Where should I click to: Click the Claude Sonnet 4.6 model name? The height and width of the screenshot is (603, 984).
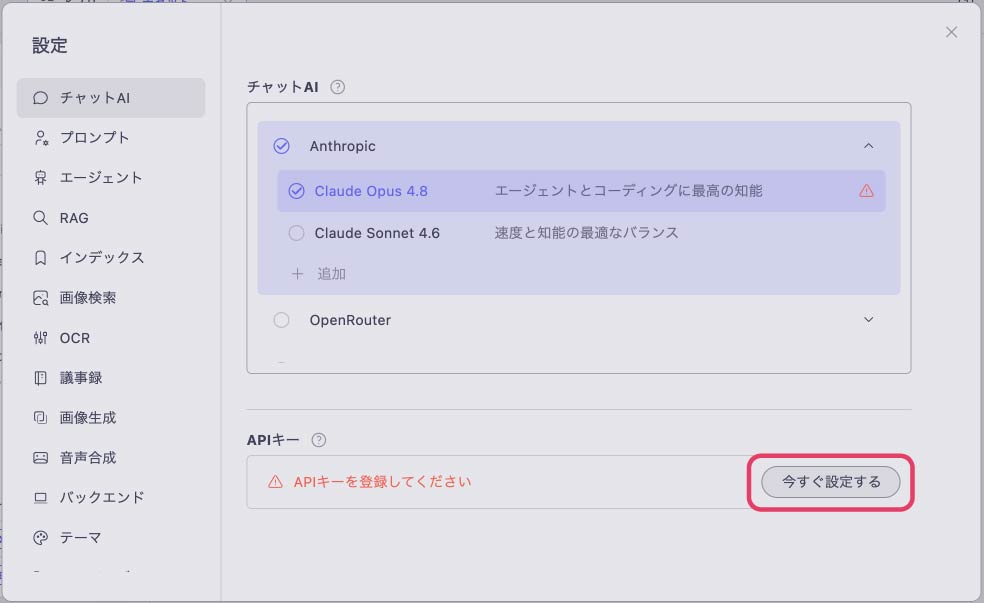[x=377, y=233]
